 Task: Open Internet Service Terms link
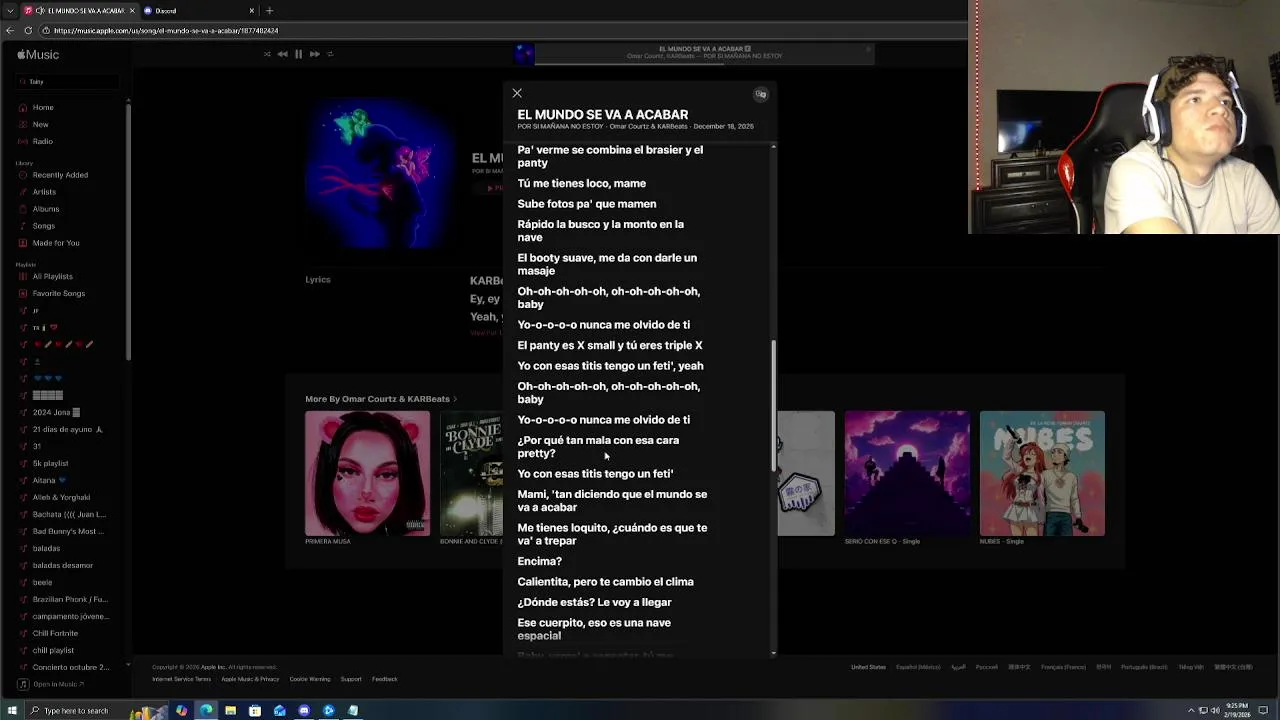tap(181, 679)
